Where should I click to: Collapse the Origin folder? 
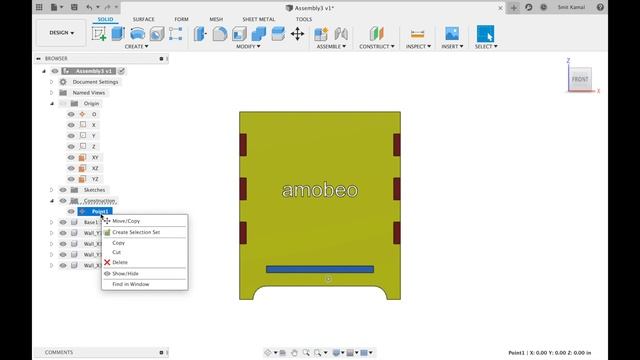click(x=52, y=104)
